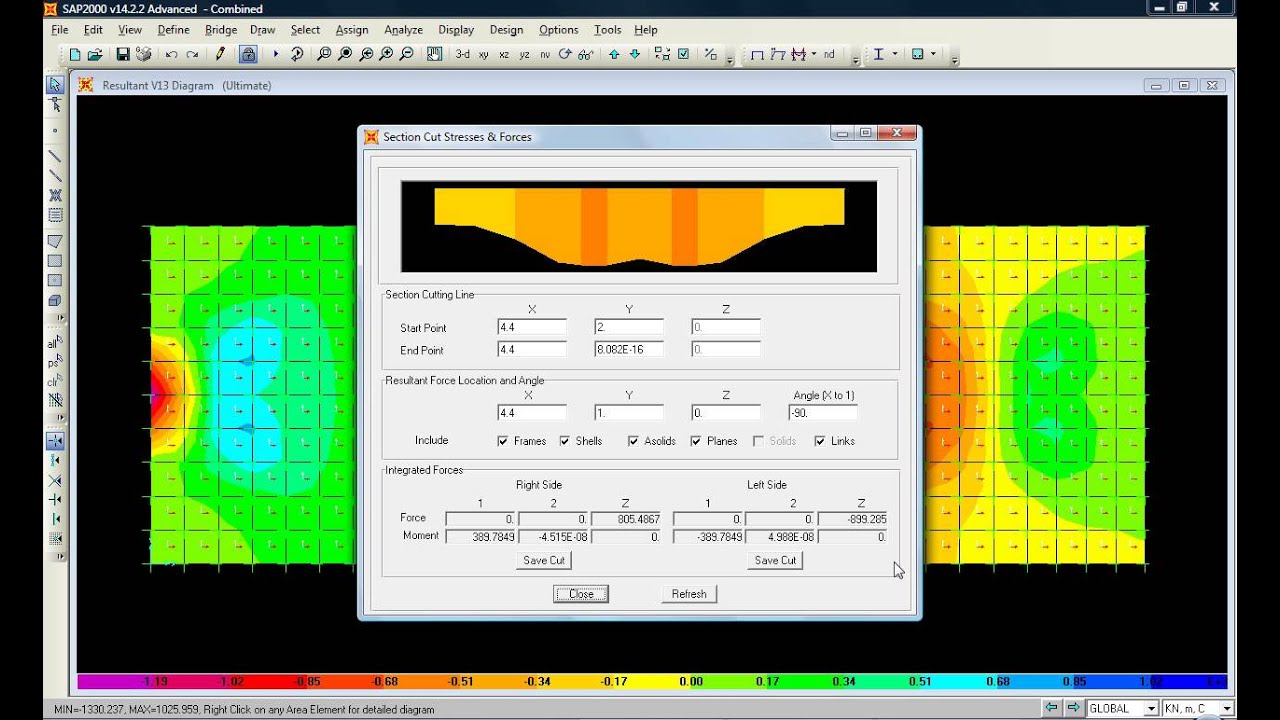This screenshot has height=720, width=1280.
Task: Select the 3-d view button
Action: 462,54
